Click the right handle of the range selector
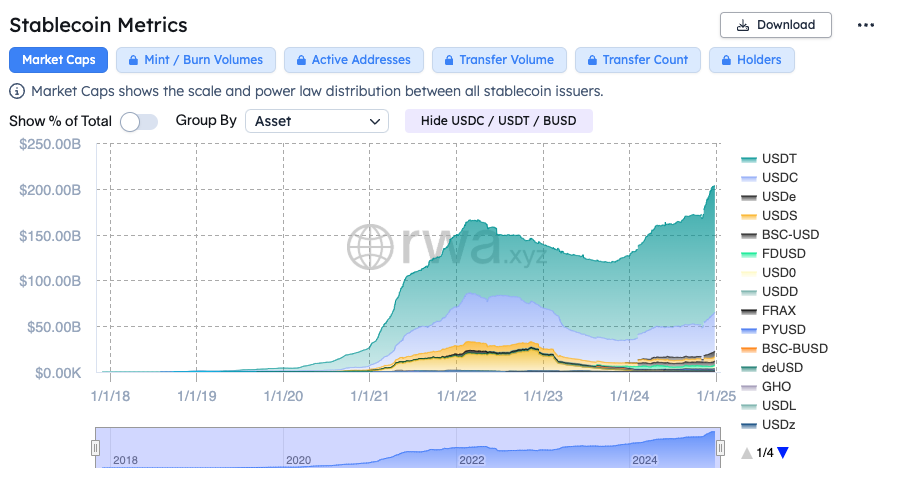The width and height of the screenshot is (897, 489). pyautogui.click(x=721, y=448)
